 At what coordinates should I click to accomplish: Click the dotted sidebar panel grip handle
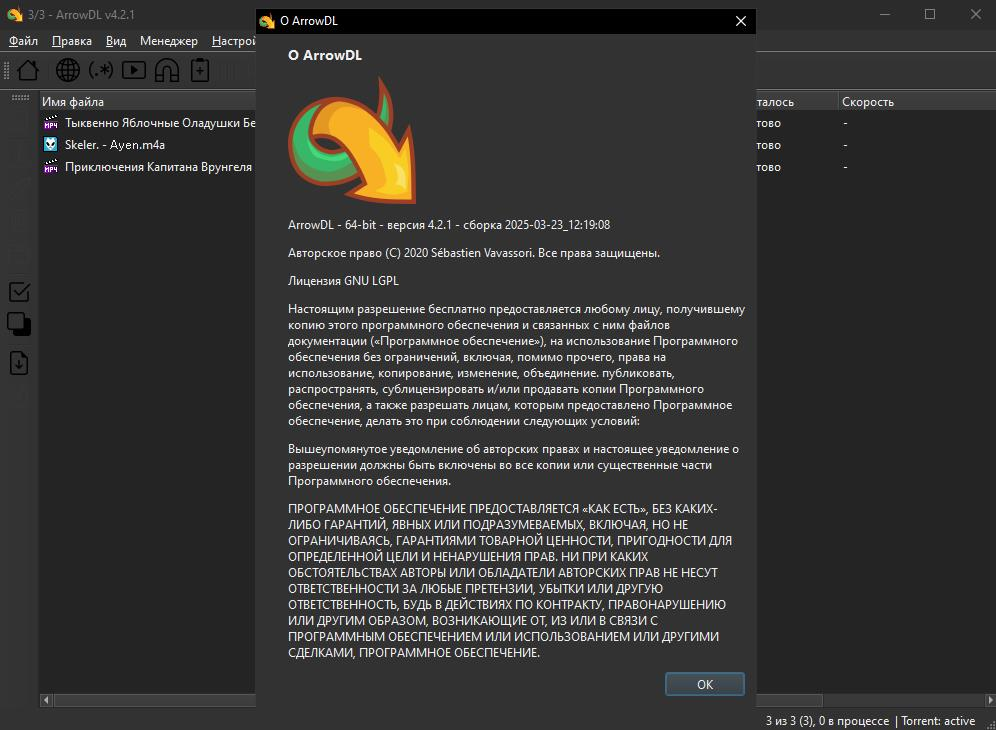[20, 97]
